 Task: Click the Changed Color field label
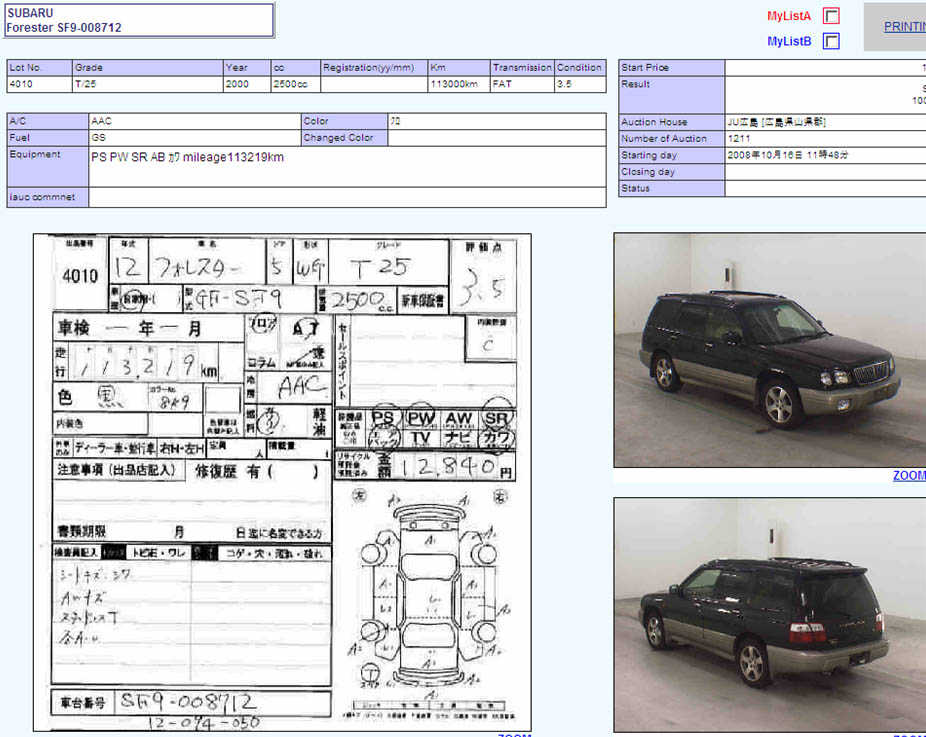coord(344,138)
